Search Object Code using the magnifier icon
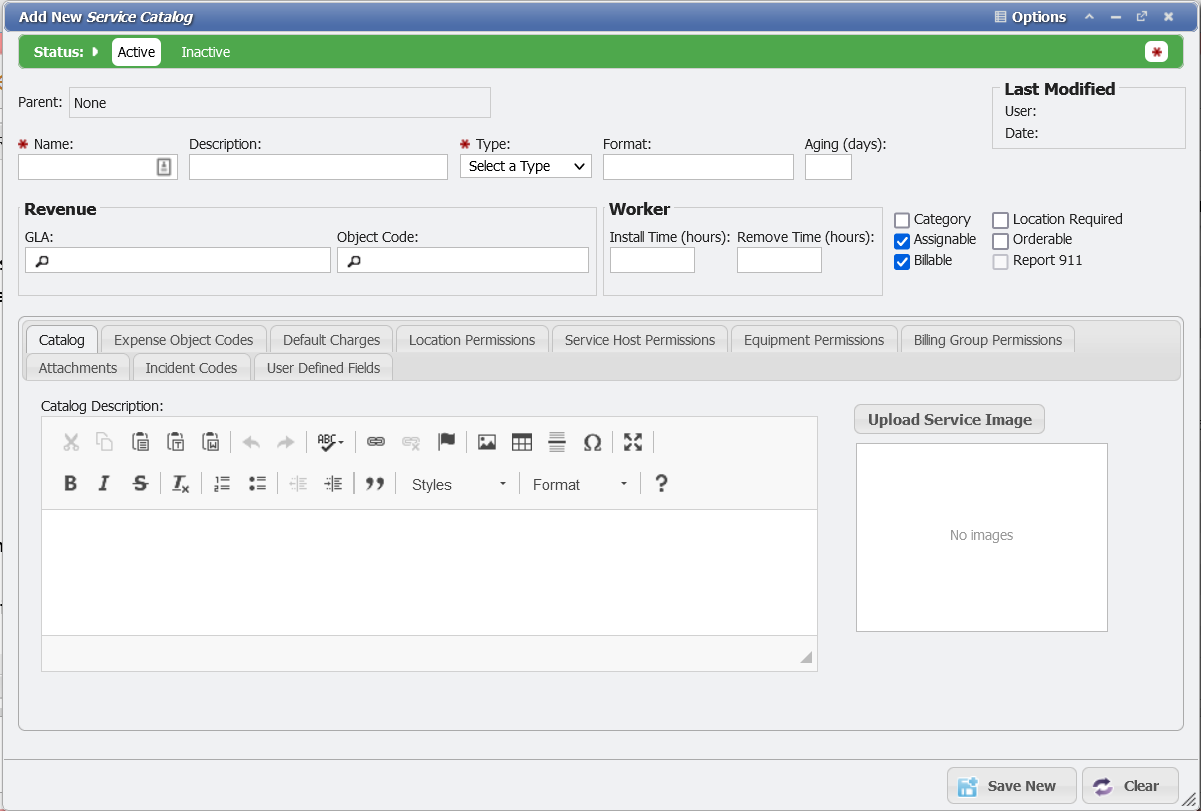 click(352, 259)
